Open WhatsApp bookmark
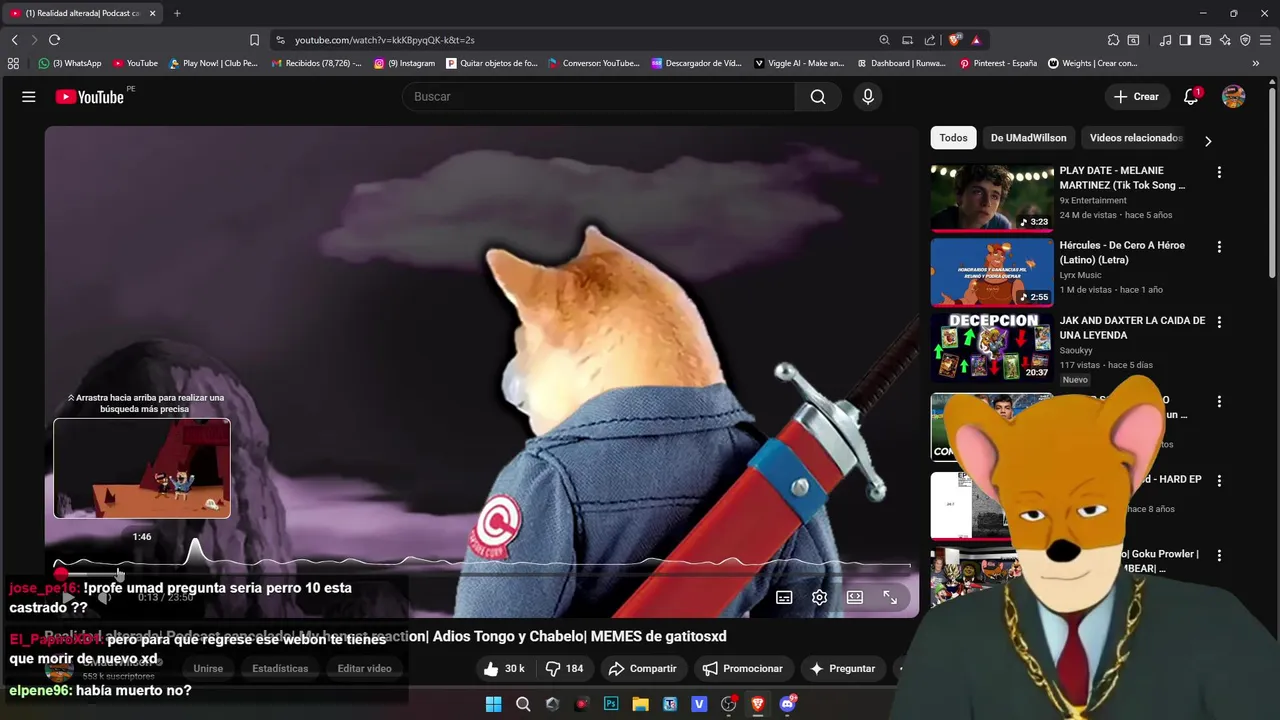This screenshot has height=720, width=1280. pos(70,63)
